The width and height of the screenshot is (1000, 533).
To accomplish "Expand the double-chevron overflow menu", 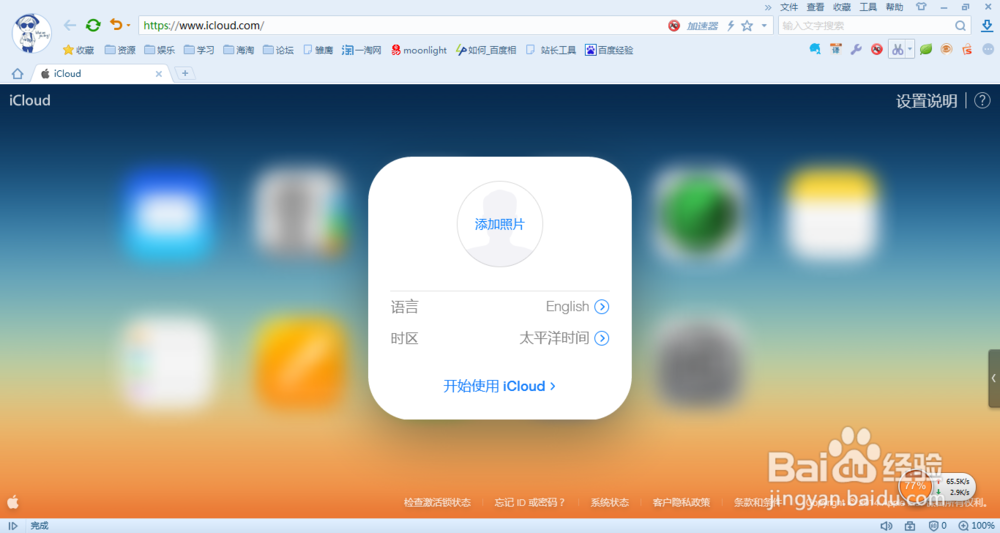I will coord(768,8).
